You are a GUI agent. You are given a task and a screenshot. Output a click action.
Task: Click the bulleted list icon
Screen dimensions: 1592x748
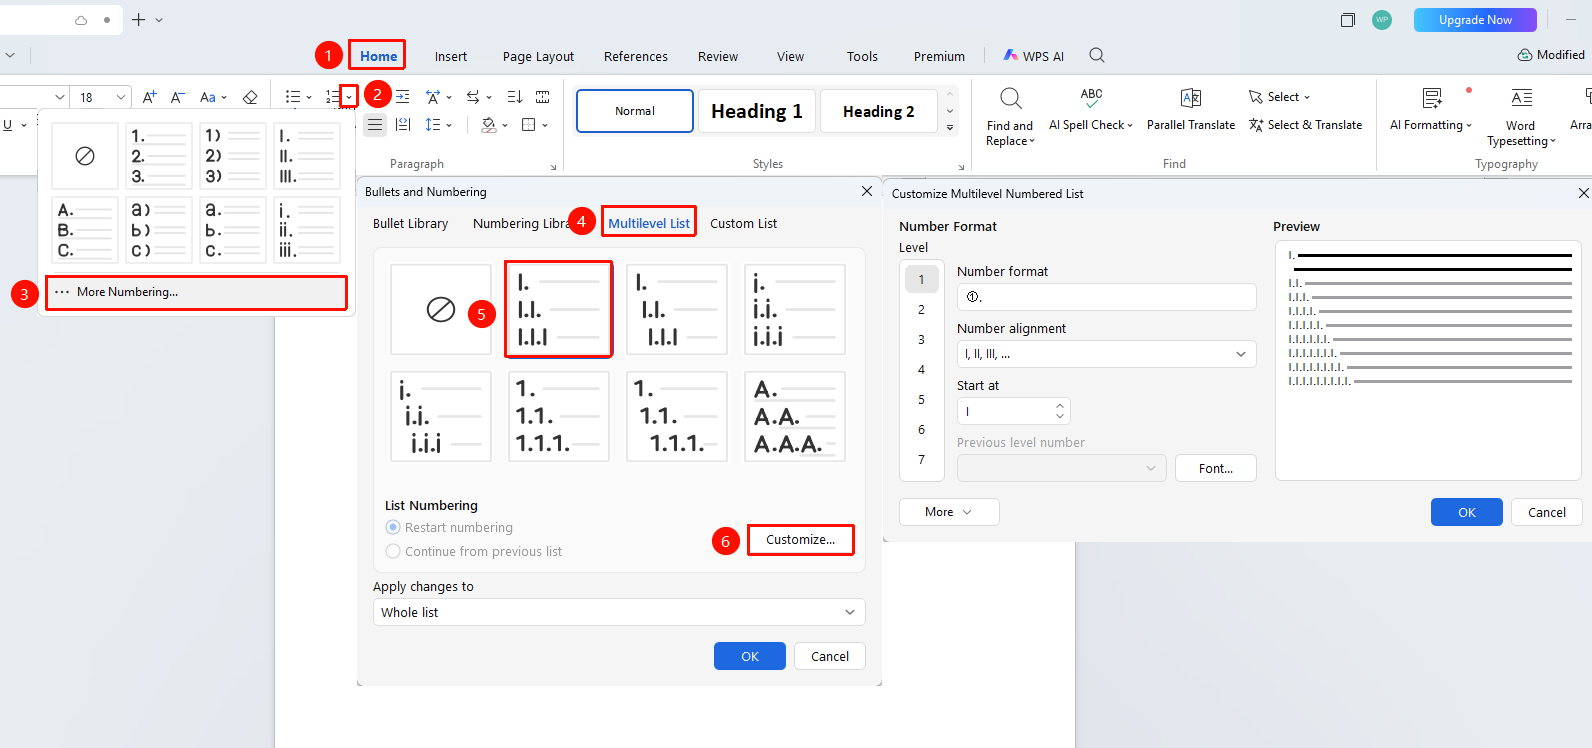tap(293, 97)
